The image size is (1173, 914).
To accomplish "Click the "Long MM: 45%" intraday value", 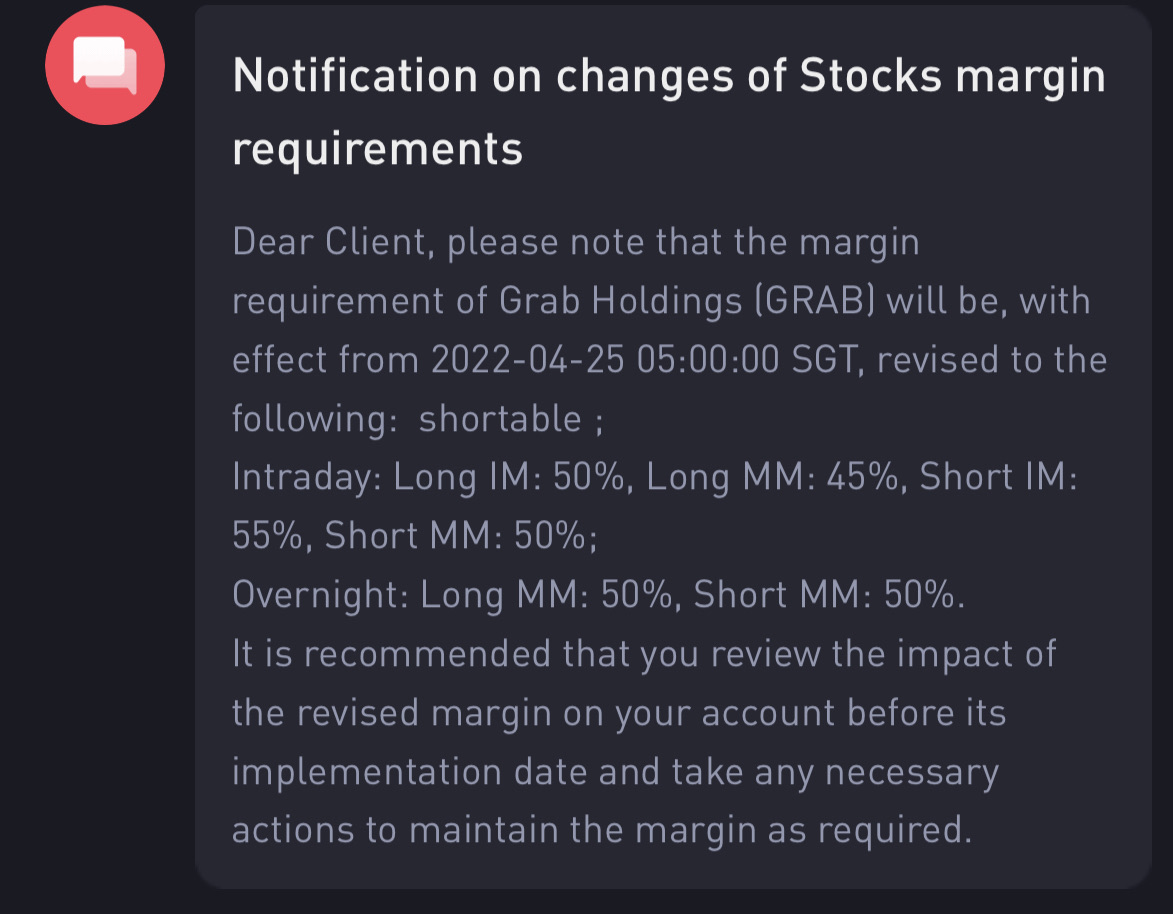I will 773,477.
